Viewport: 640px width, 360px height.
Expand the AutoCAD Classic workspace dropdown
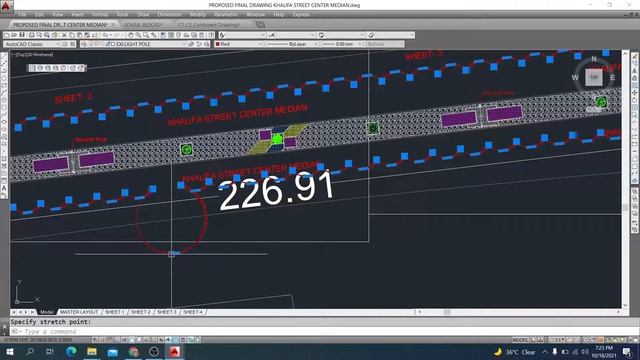coord(57,44)
